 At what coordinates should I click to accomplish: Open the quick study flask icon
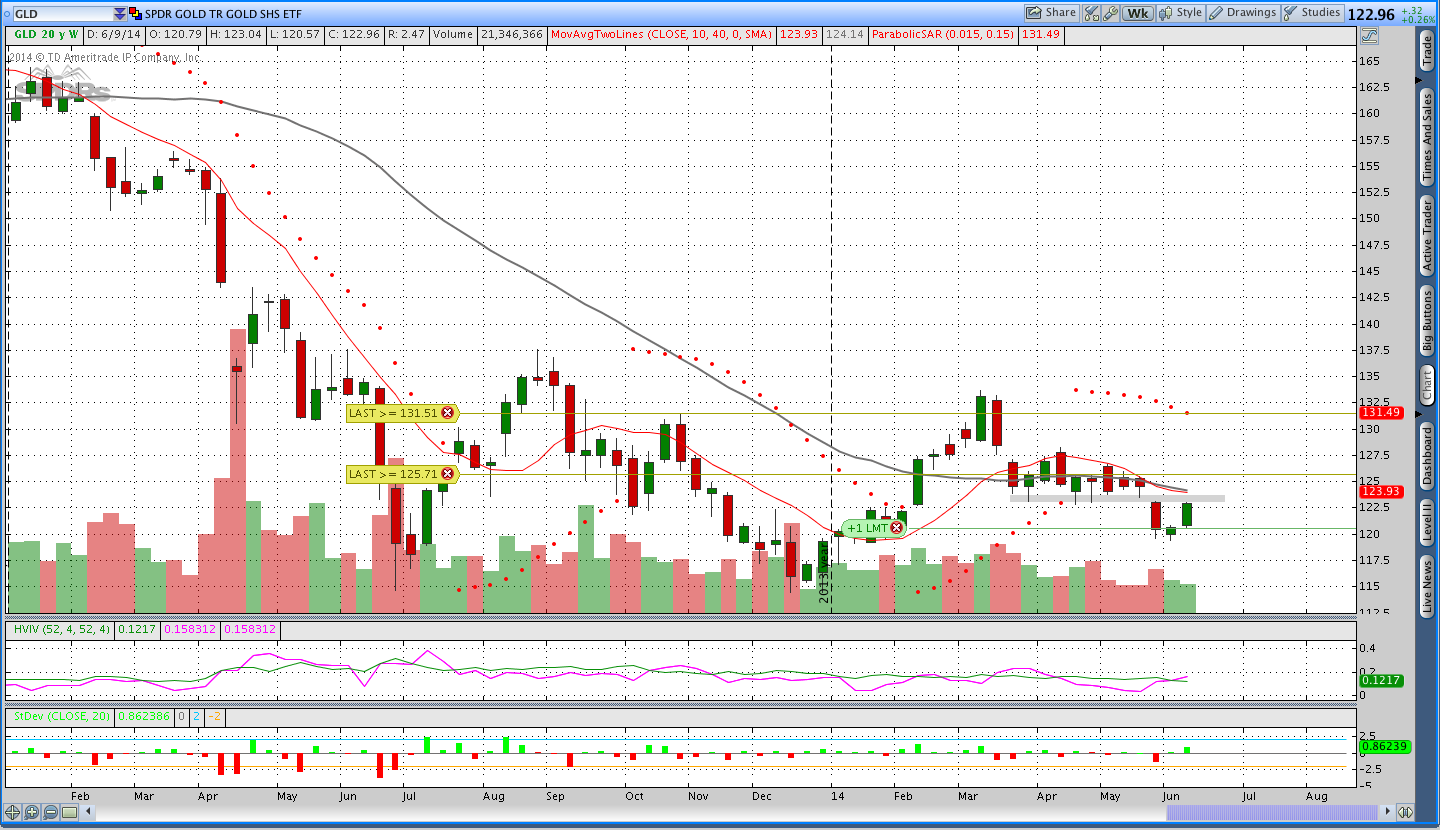click(1091, 13)
